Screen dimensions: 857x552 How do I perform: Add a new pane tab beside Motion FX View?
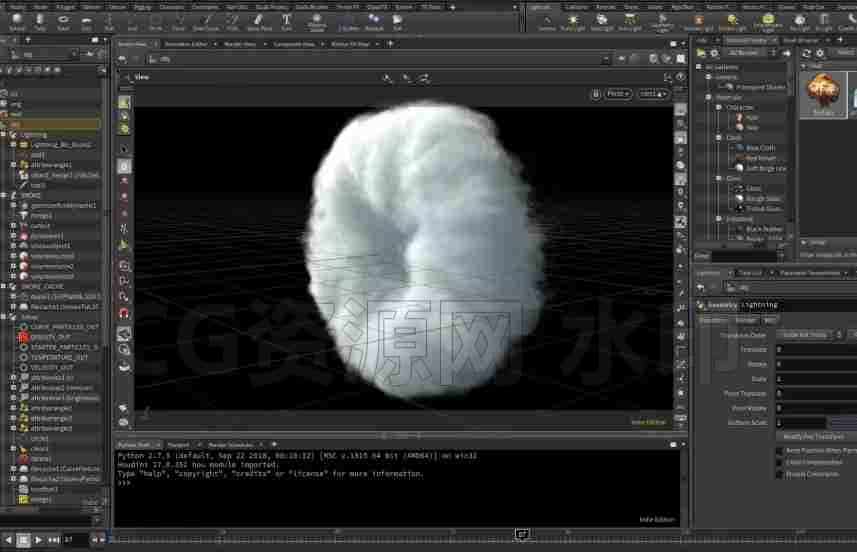[390, 44]
